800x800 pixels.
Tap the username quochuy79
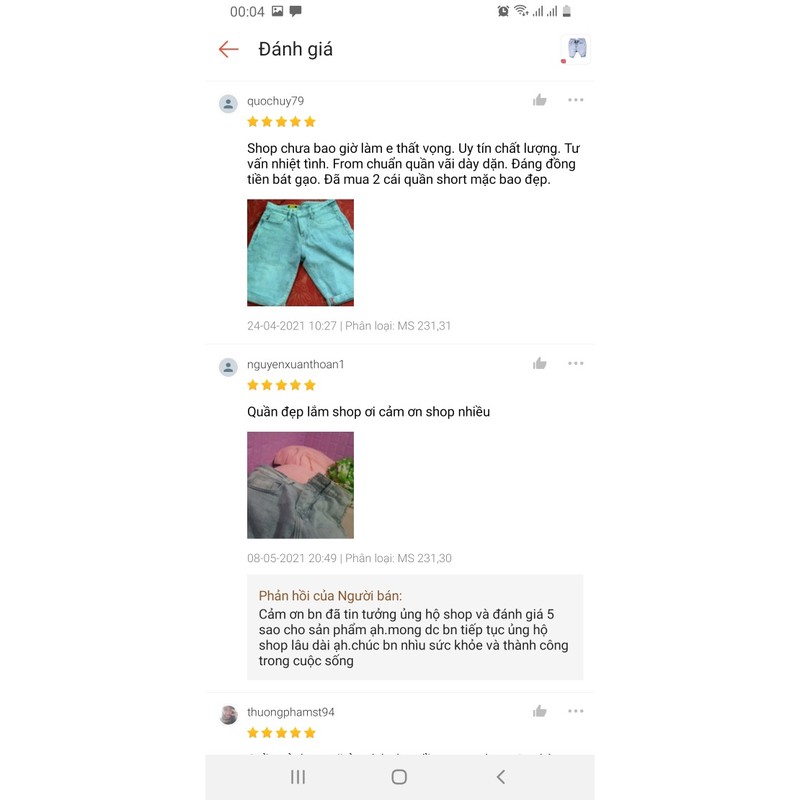pyautogui.click(x=276, y=101)
